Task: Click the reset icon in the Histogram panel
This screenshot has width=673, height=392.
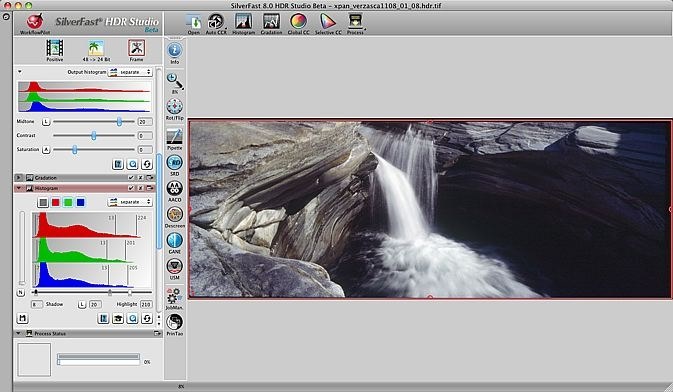Action: 147,319
